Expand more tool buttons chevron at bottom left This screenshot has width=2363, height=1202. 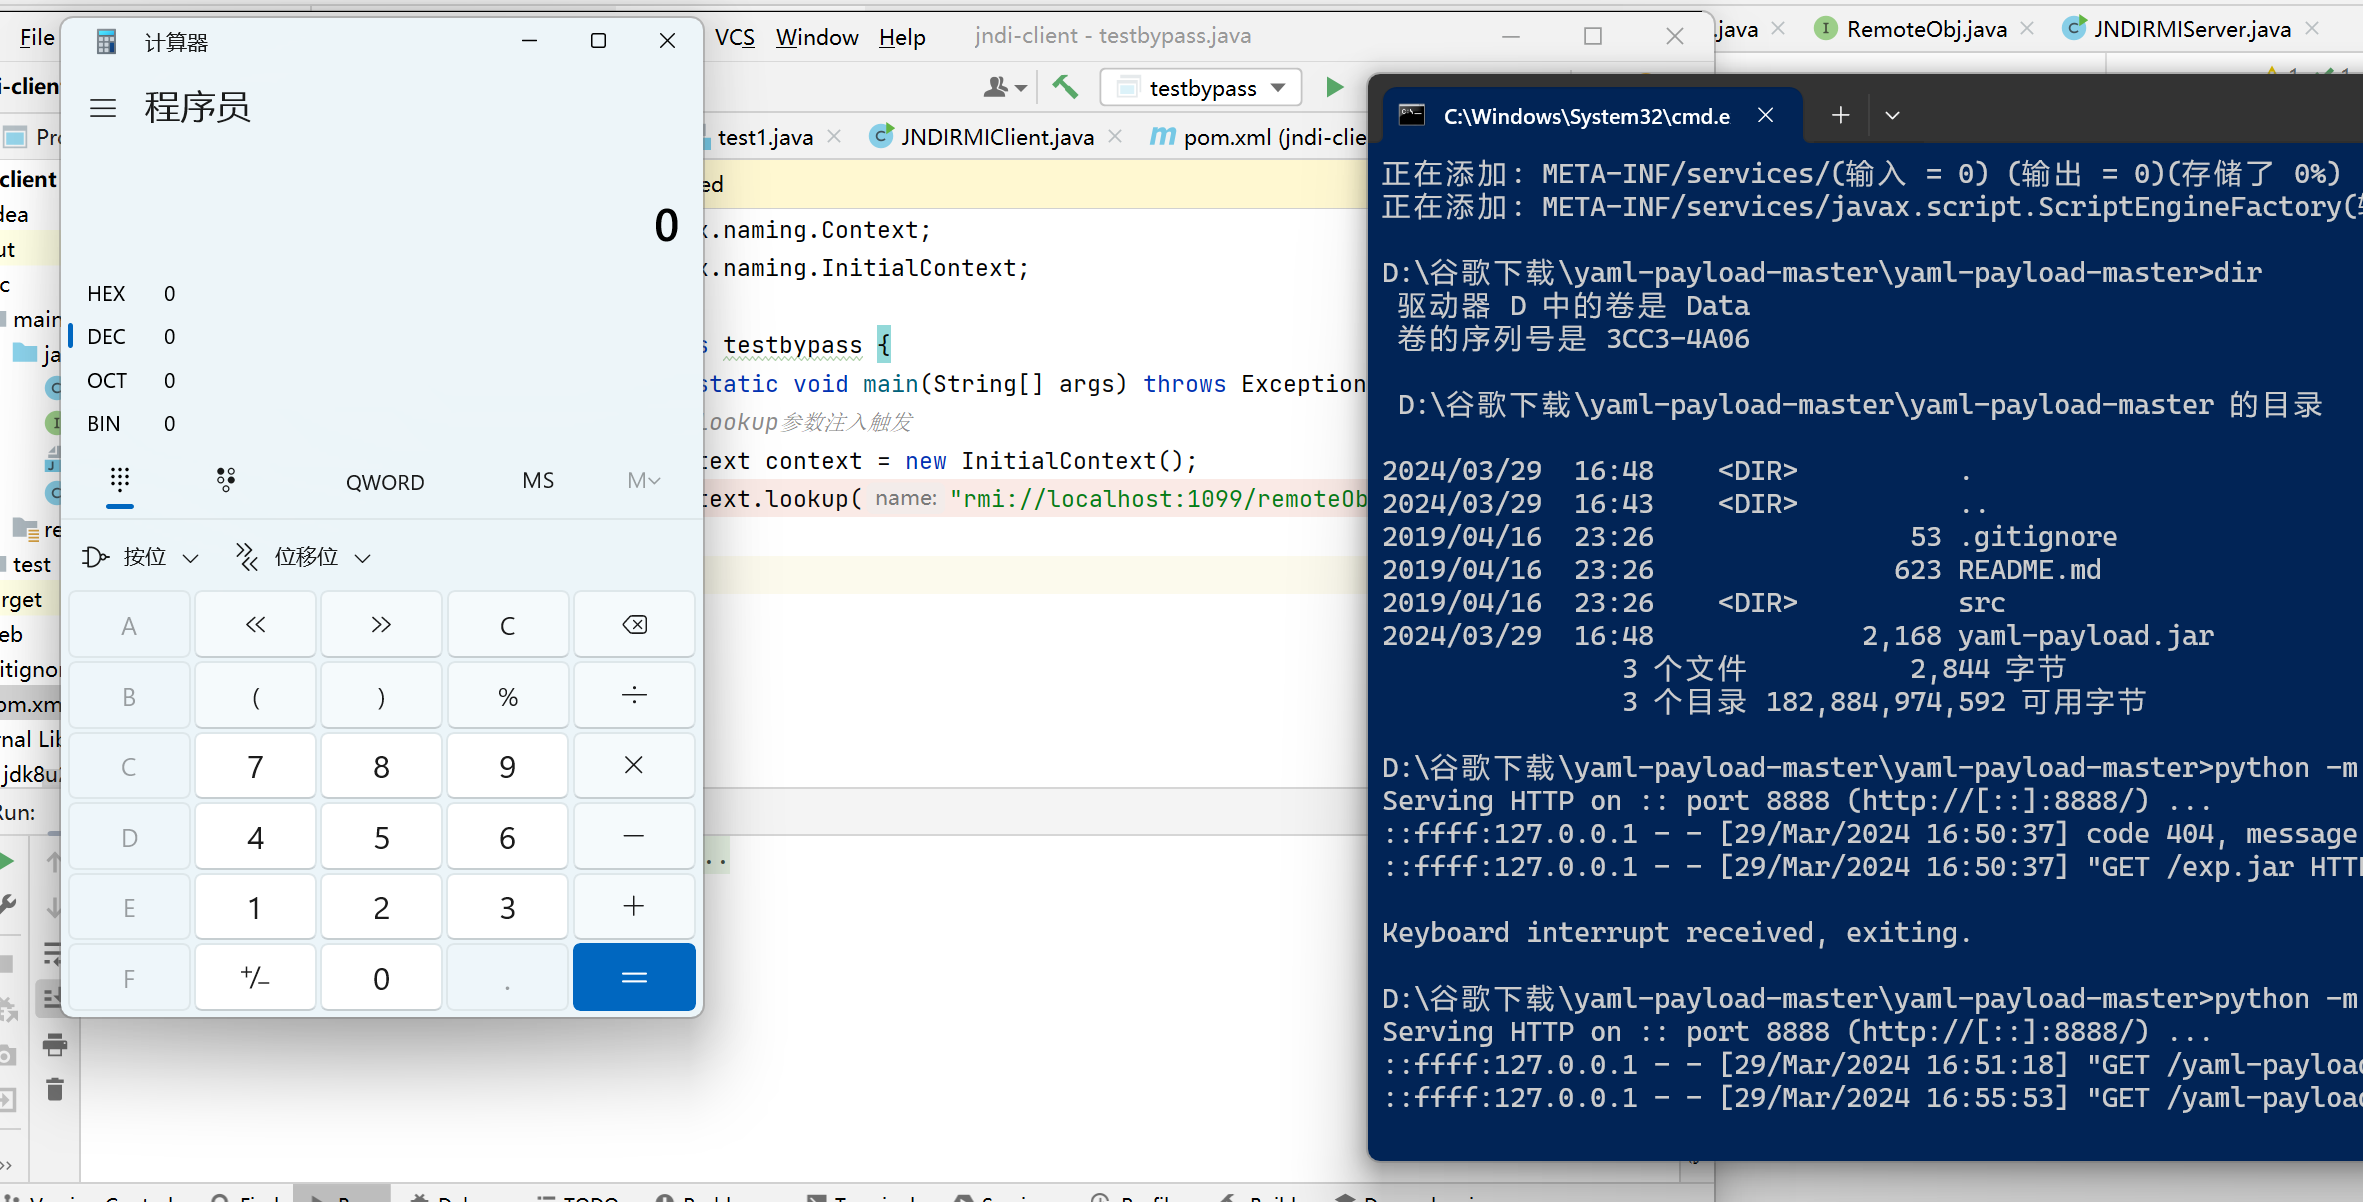pyautogui.click(x=6, y=1165)
